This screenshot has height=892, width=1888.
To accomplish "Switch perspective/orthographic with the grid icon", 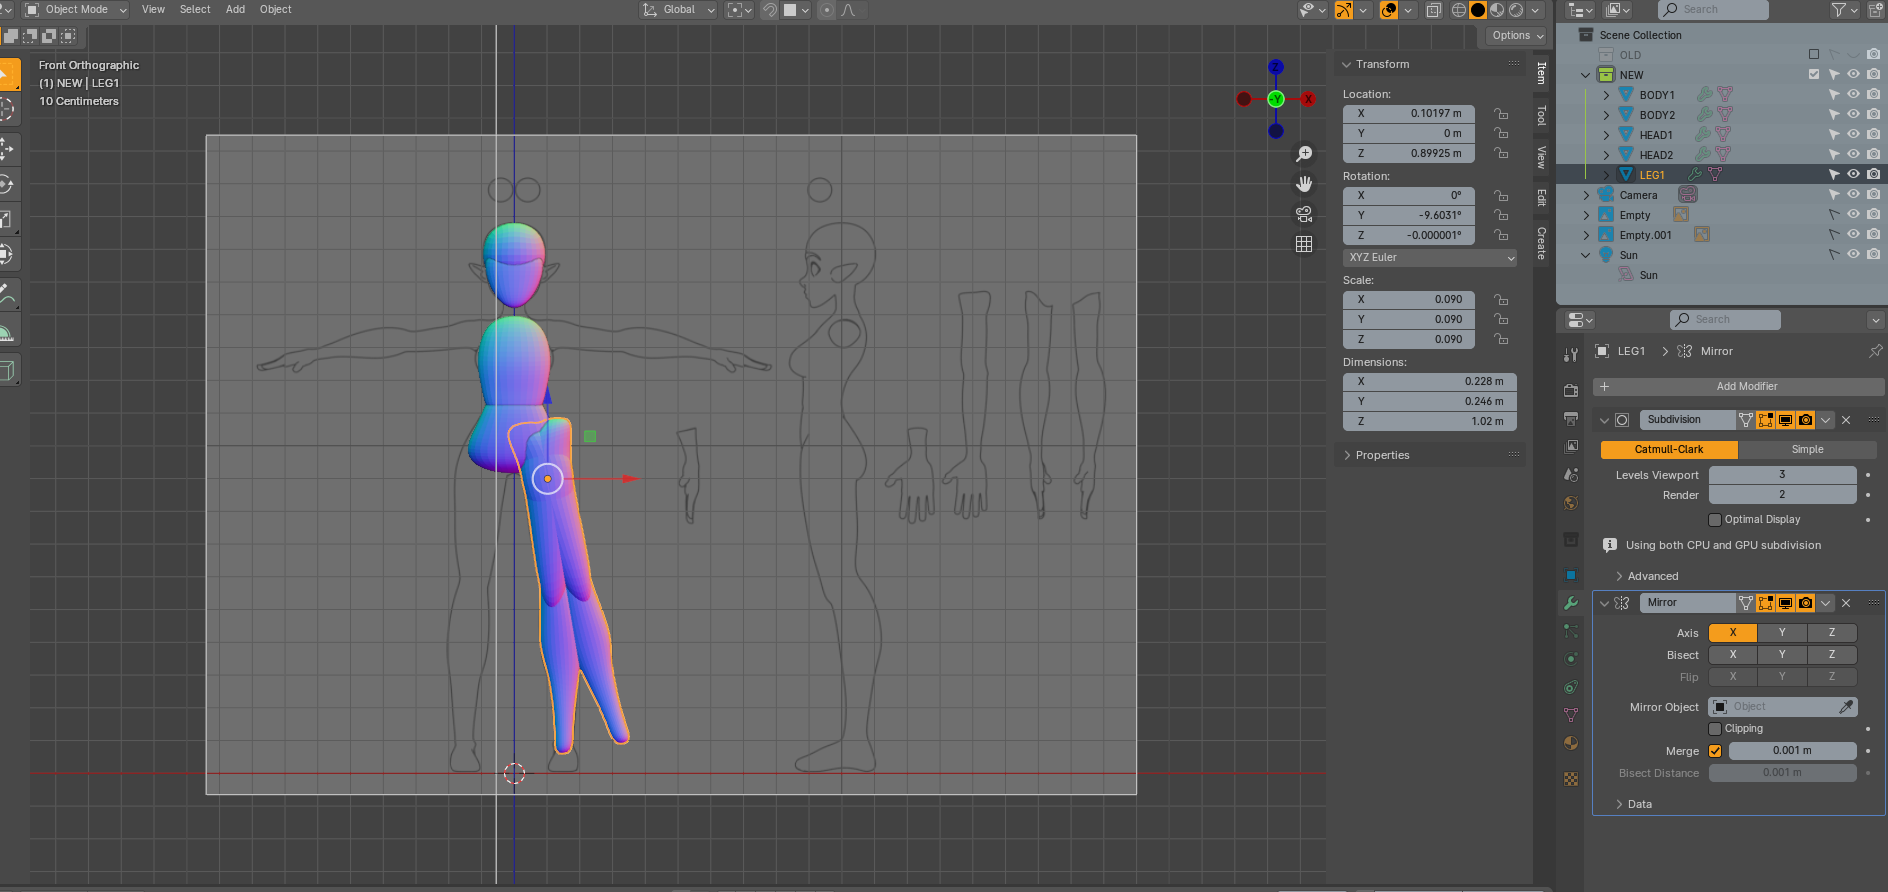I will 1304,244.
